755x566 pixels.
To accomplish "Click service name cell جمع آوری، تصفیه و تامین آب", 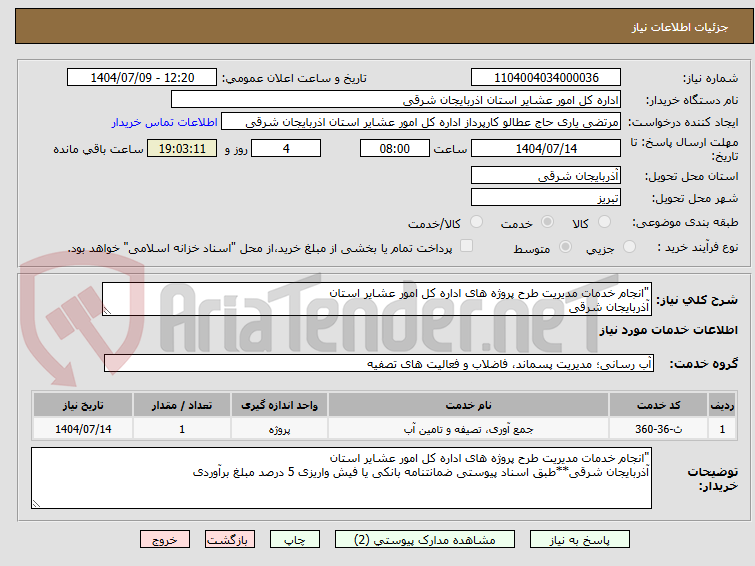I will coord(469,429).
